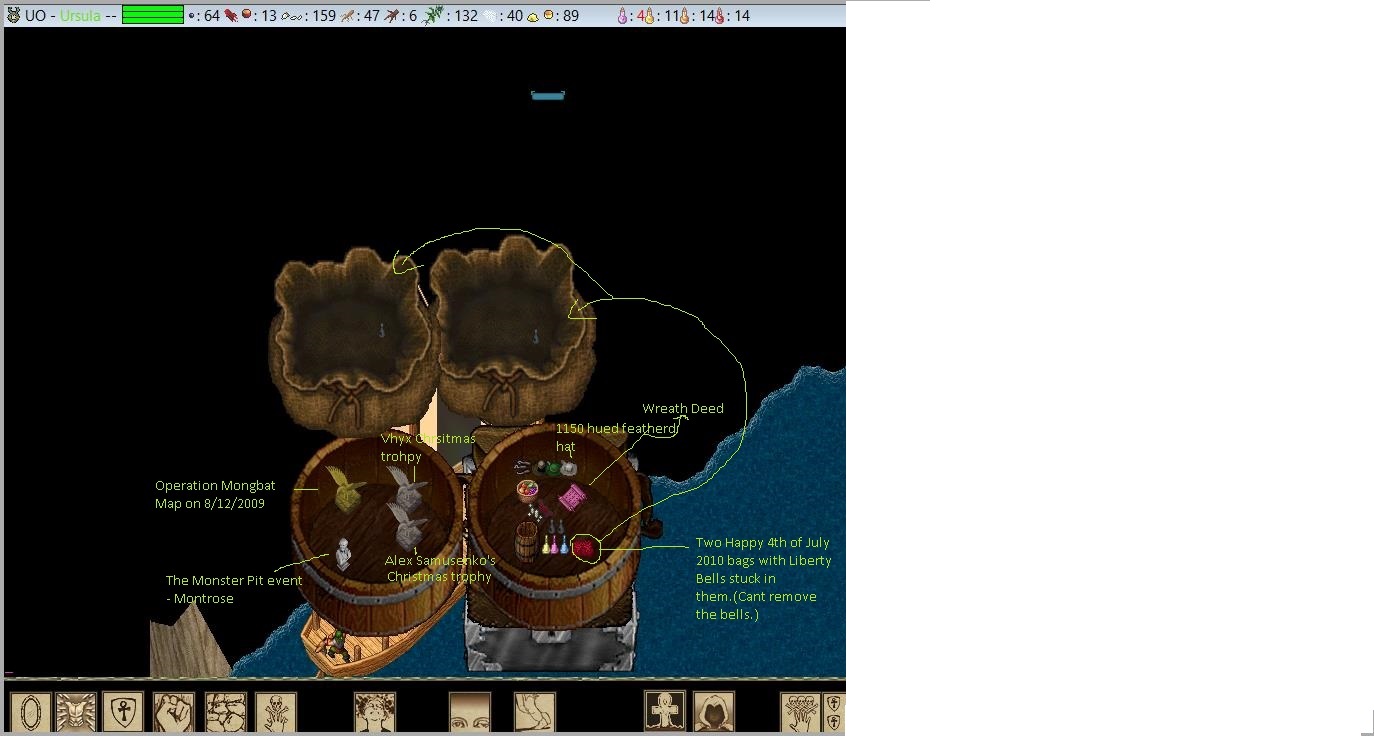Image resolution: width=1374 pixels, height=736 pixels.
Task: Click the eyes face spell icon
Action: click(470, 712)
